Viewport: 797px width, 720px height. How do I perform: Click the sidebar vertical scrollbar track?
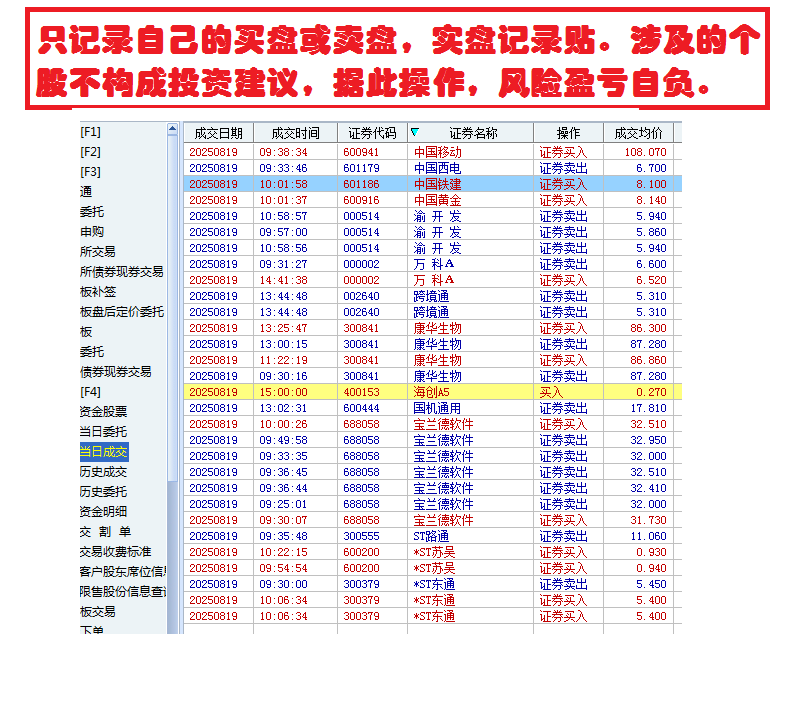click(x=172, y=556)
